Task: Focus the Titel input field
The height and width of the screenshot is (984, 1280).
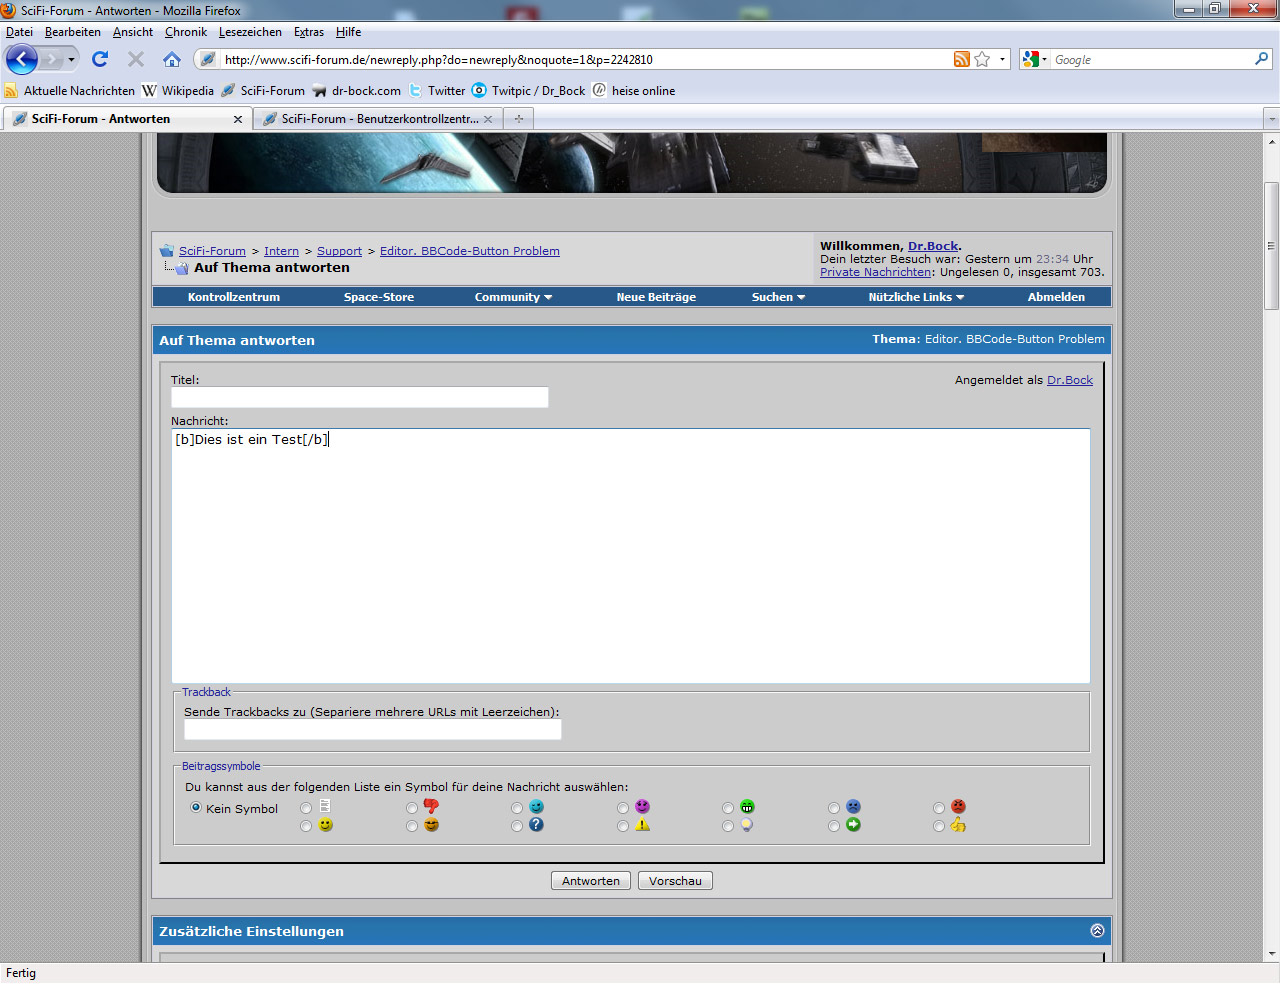Action: click(x=360, y=398)
